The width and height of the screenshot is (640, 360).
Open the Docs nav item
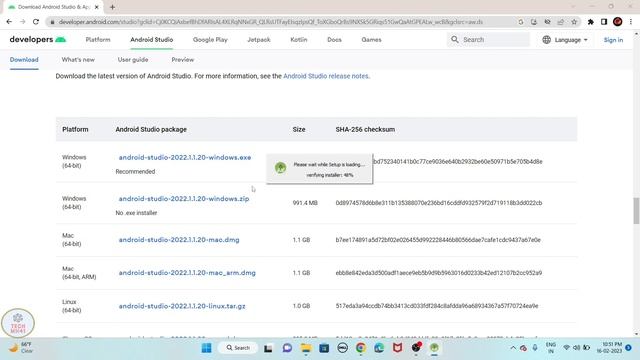(334, 40)
